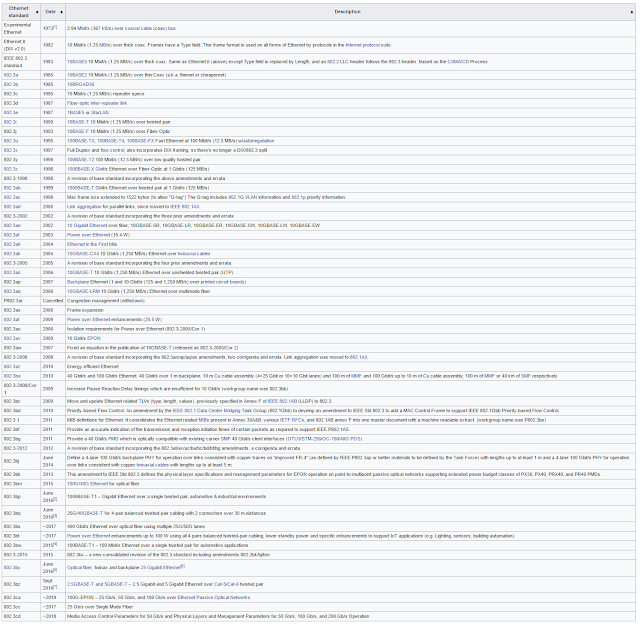The height and width of the screenshot is (626, 640).
Task: Open the 802.3az standard link
Action: (12, 366)
